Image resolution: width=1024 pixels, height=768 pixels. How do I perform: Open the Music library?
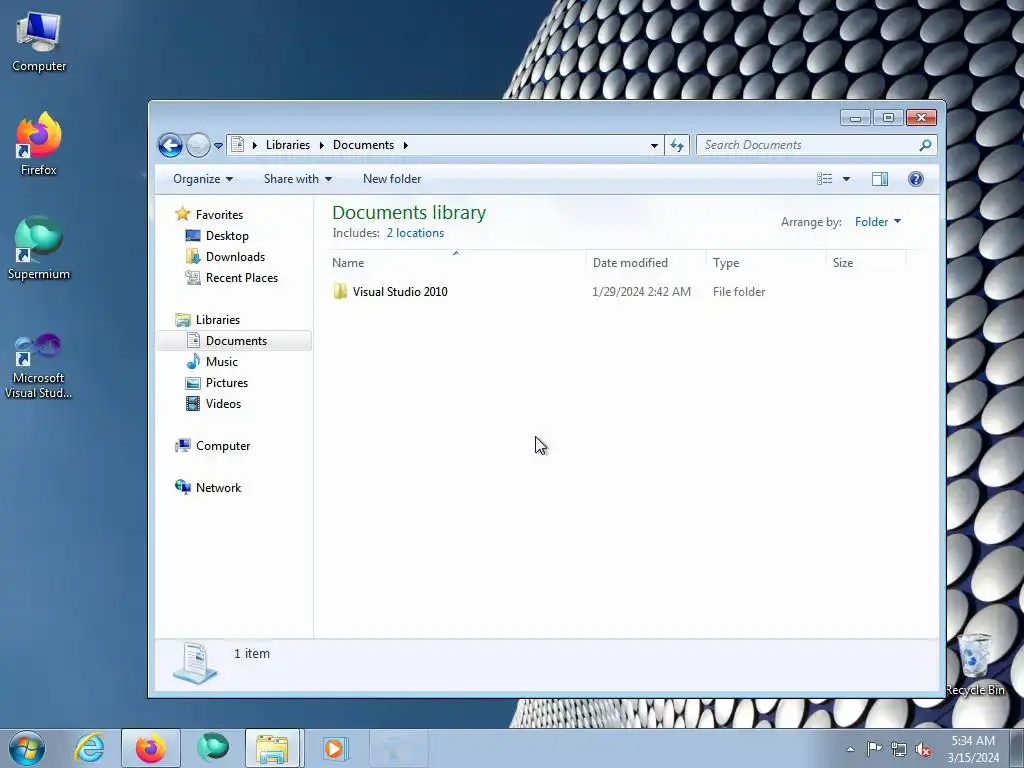tap(221, 362)
